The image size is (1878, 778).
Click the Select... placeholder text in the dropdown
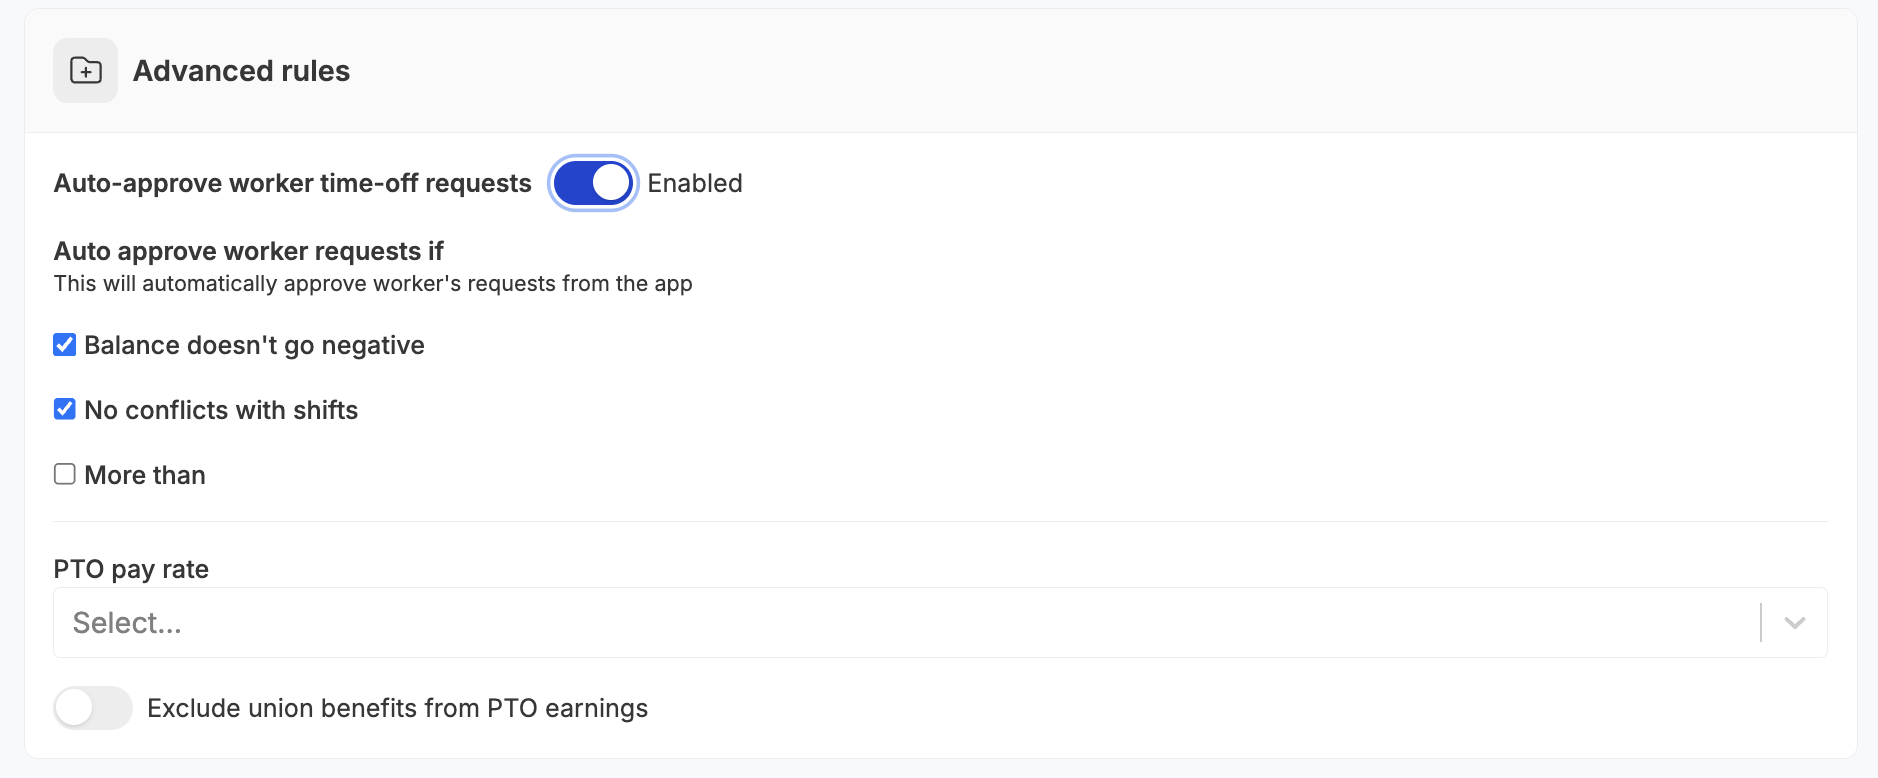coord(127,623)
